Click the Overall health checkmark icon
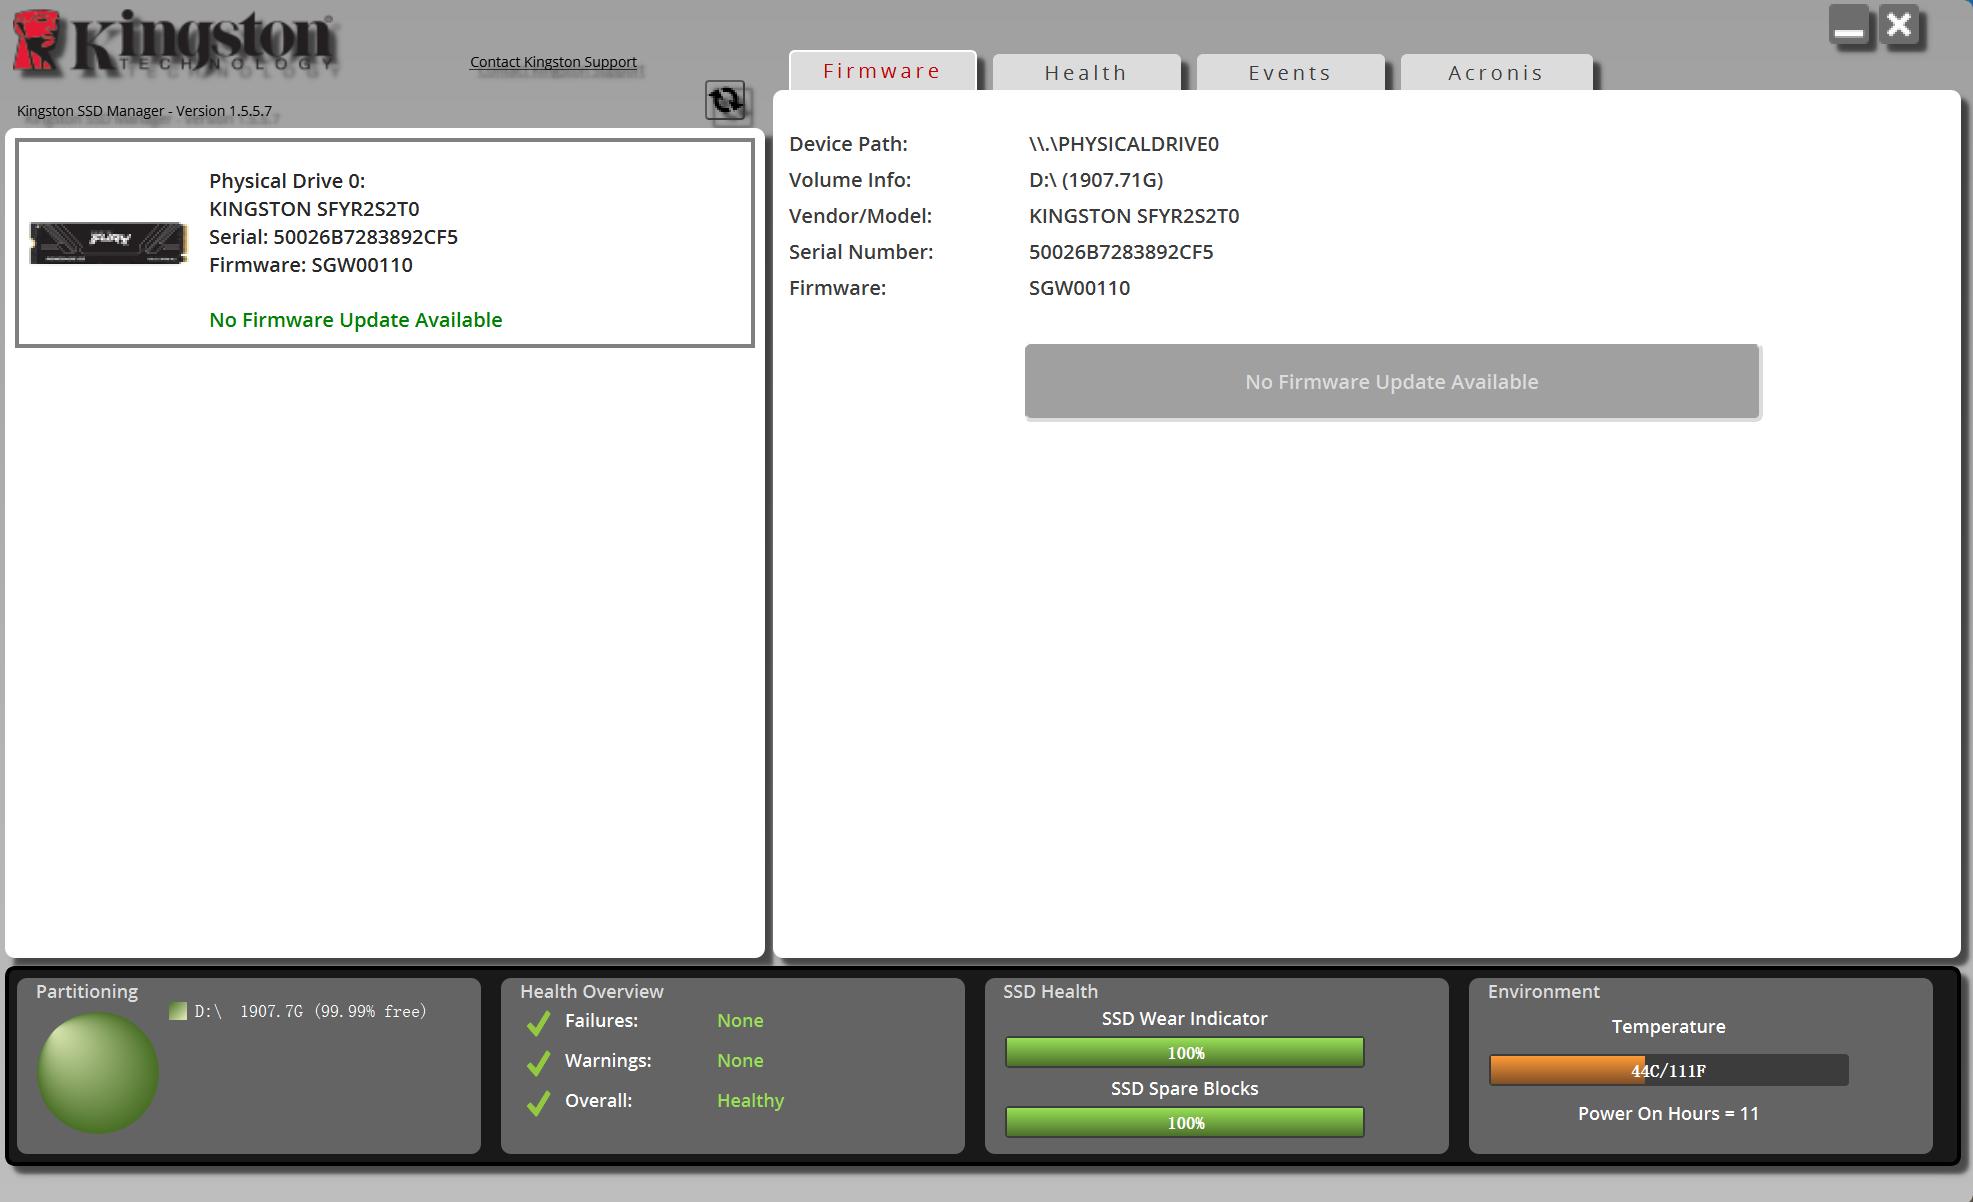 [538, 1102]
